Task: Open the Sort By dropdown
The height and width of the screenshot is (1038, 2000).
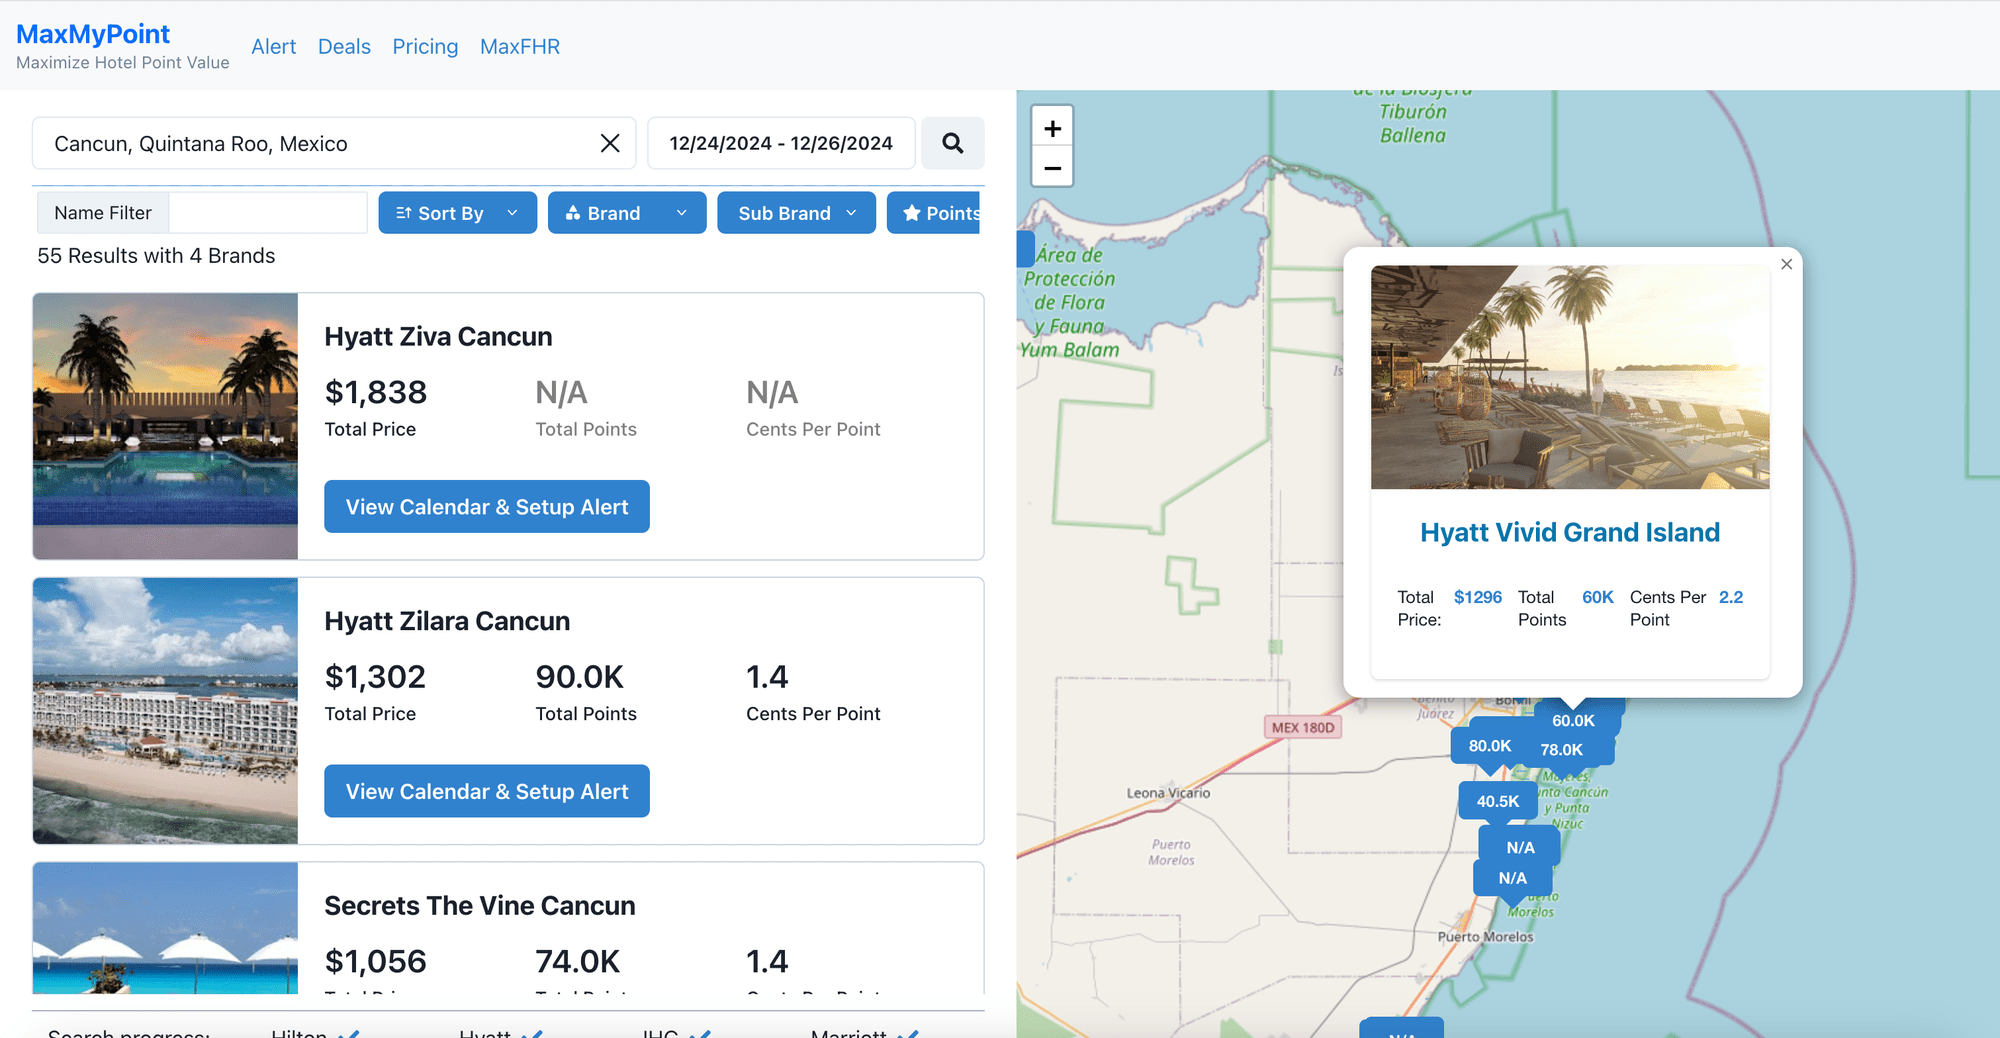Action: 457,213
